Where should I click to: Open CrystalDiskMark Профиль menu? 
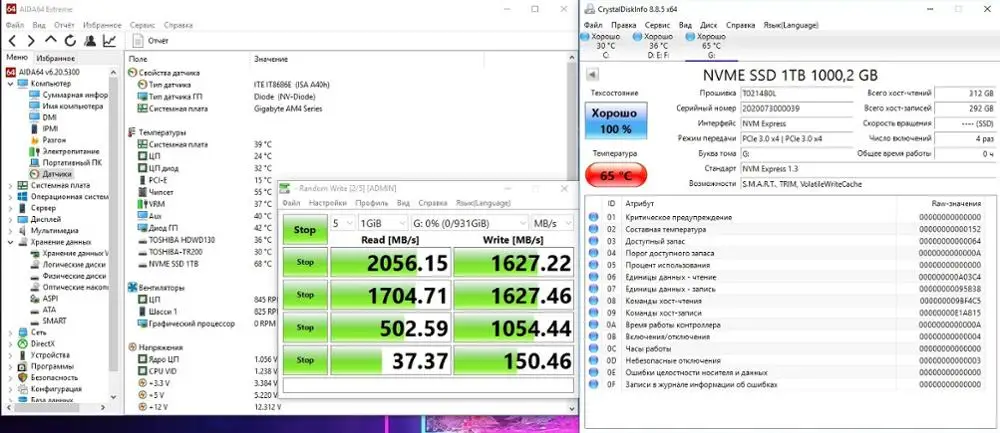pyautogui.click(x=372, y=203)
